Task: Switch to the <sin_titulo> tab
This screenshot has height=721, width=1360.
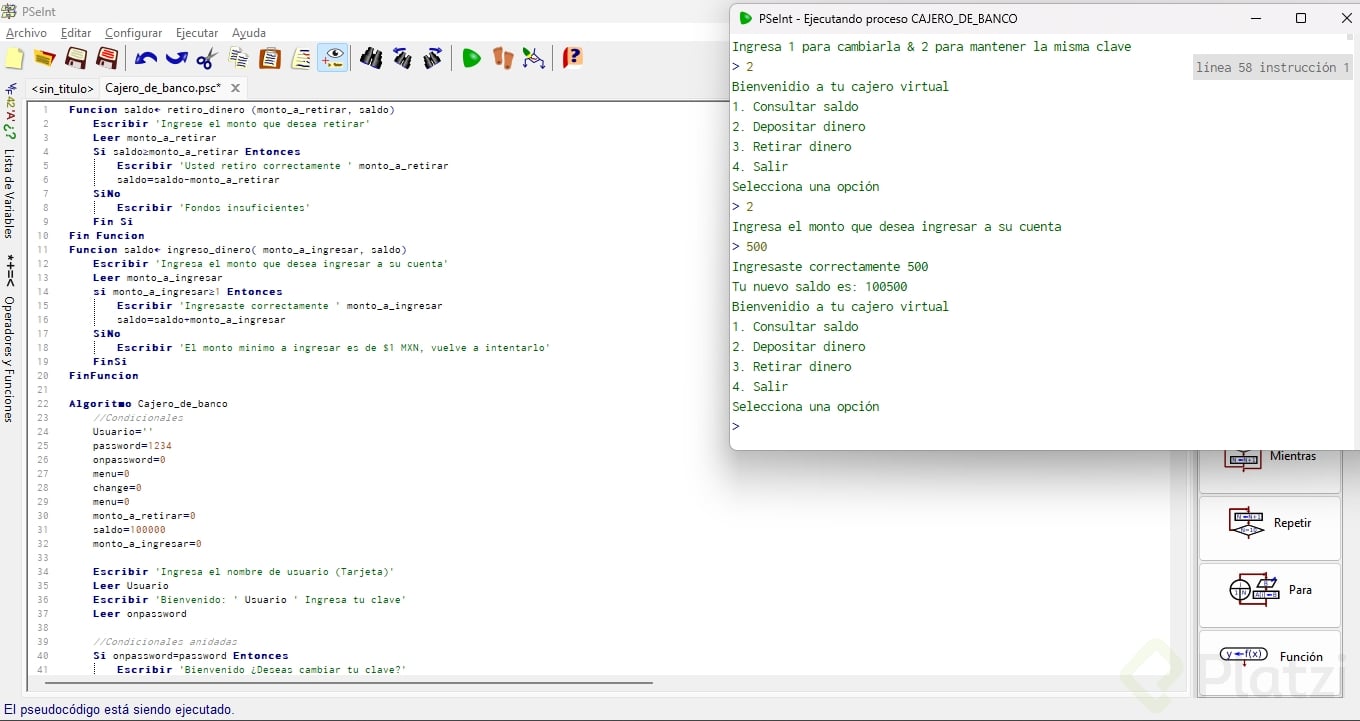Action: tap(62, 88)
